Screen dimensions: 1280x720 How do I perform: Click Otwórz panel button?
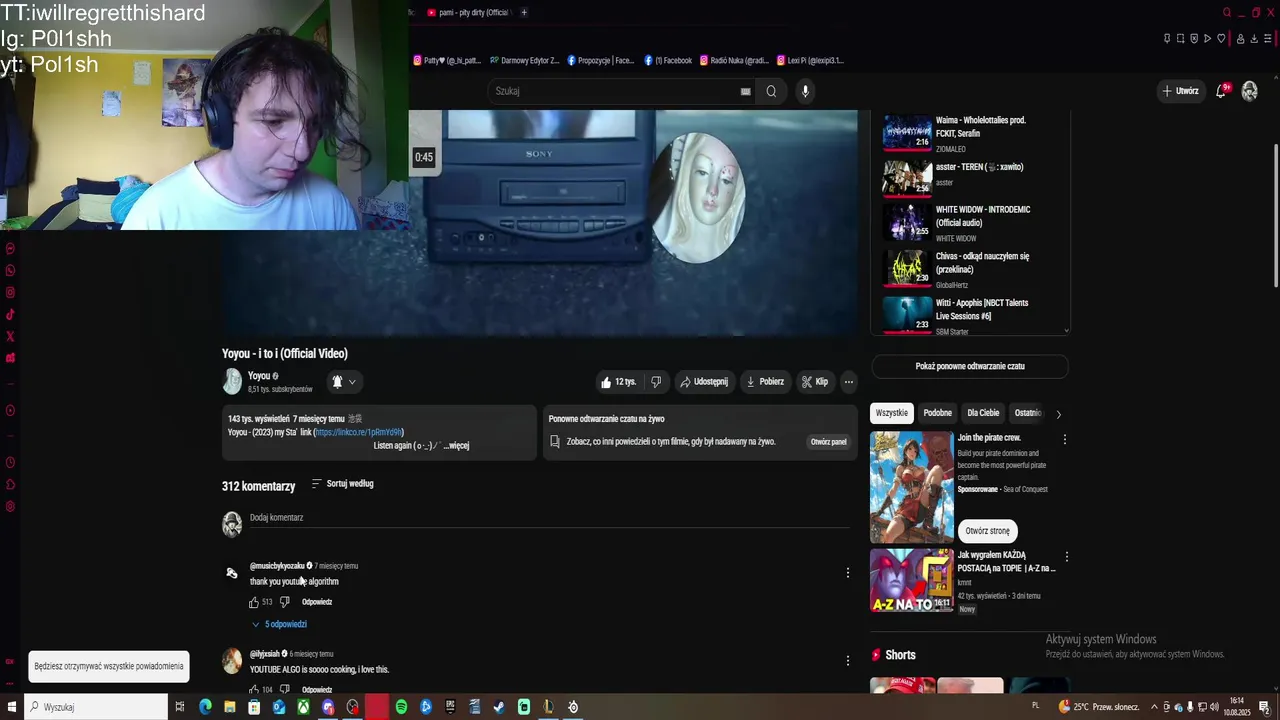(828, 442)
